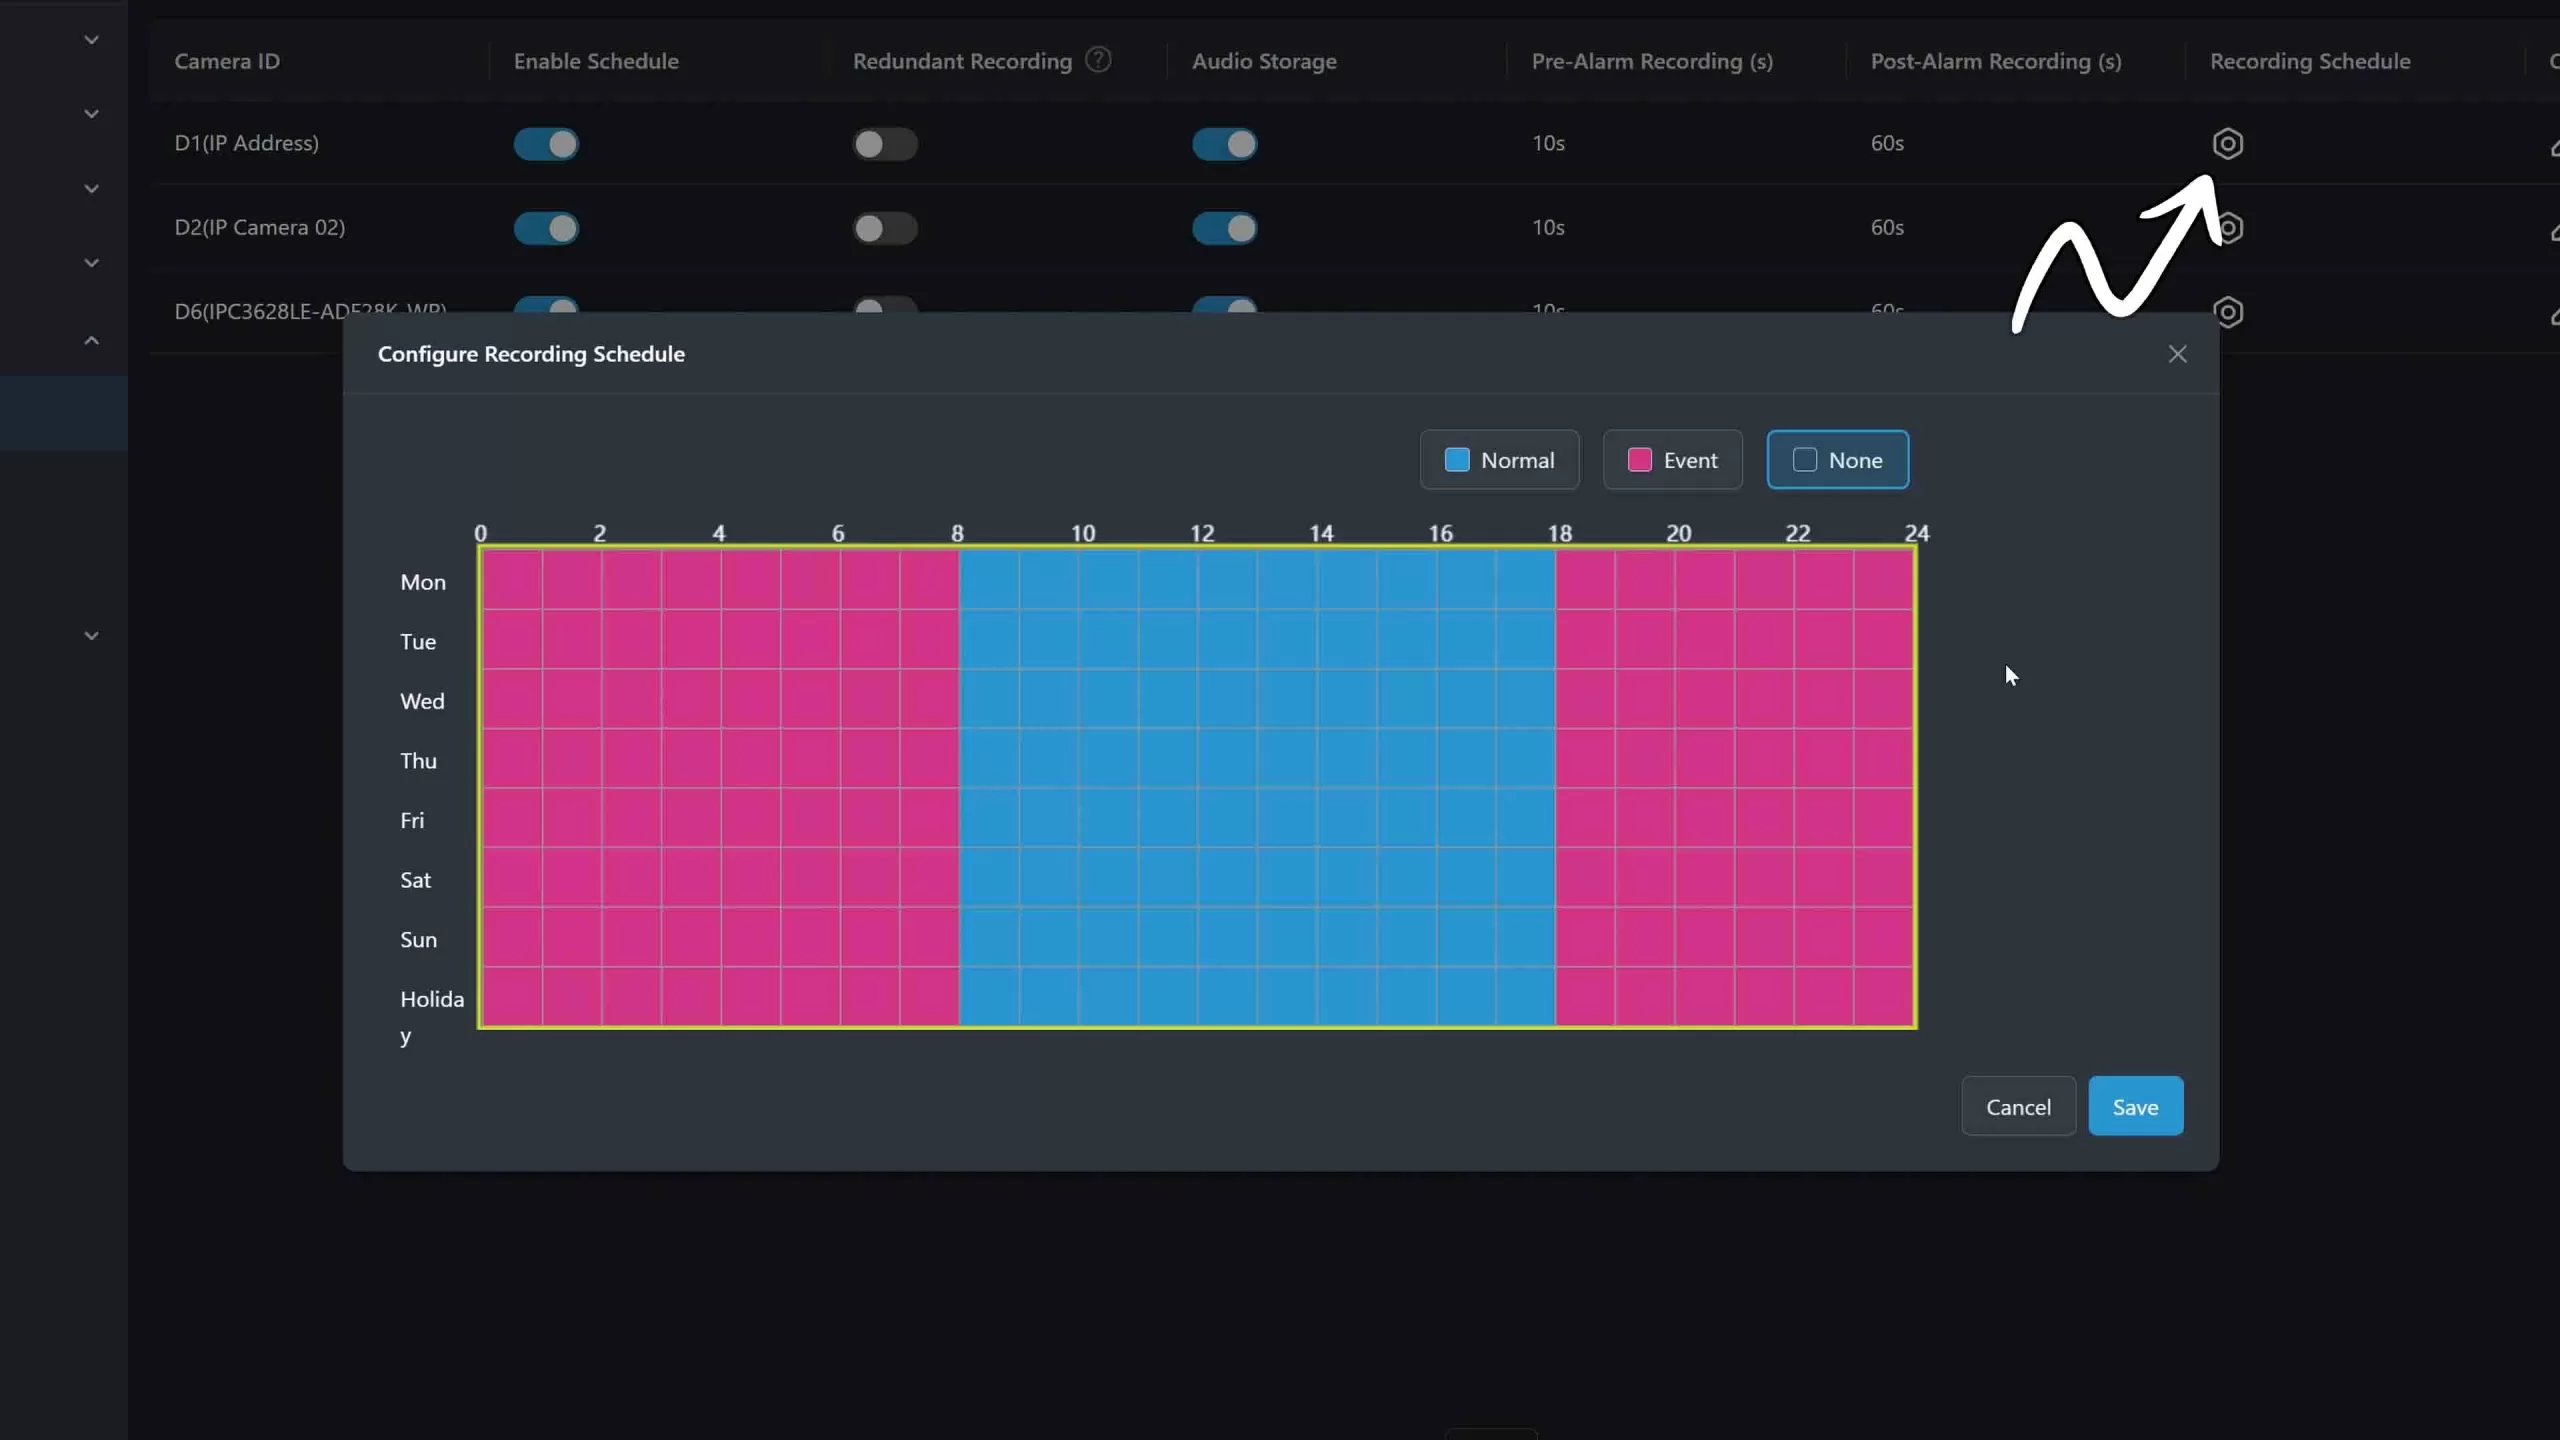Click Monday 0-1 hour schedule cell
Viewport: 2560px width, 1440px height.
[512, 579]
